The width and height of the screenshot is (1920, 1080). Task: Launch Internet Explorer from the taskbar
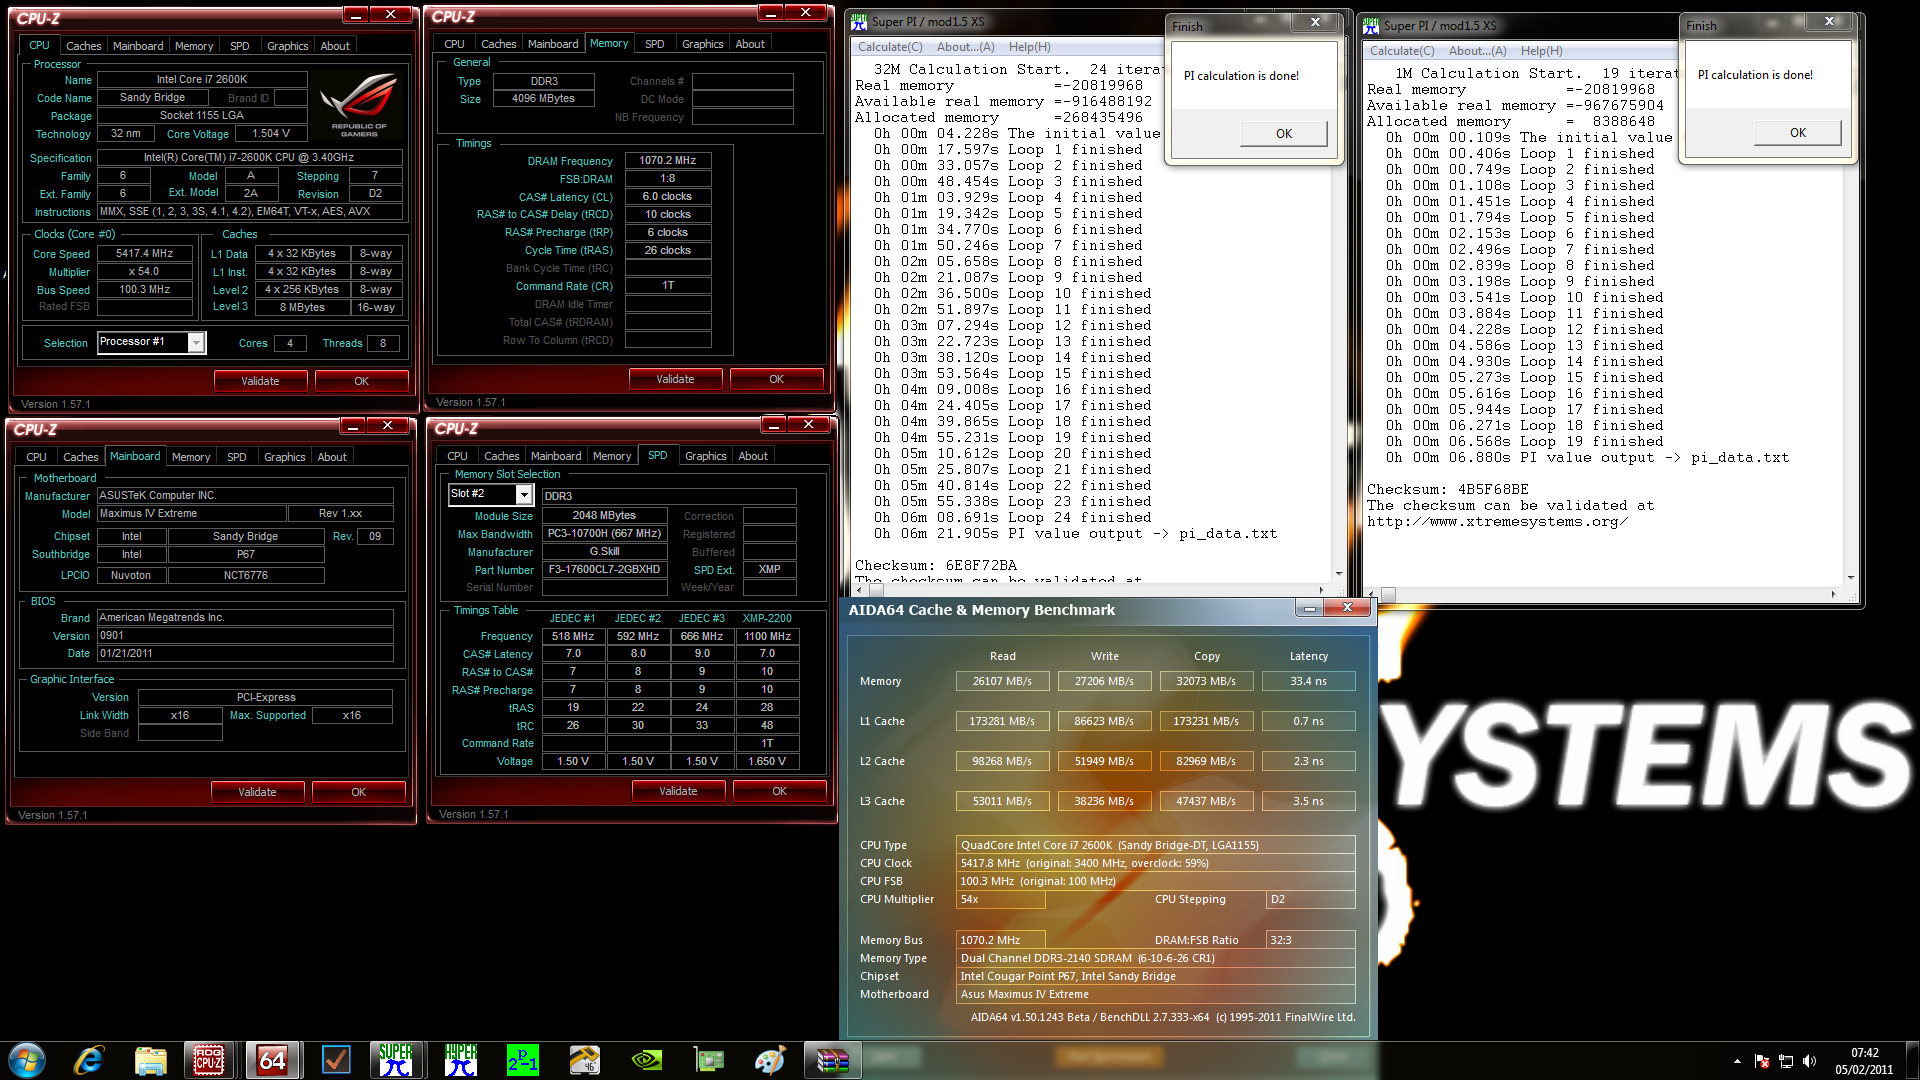coord(89,1060)
